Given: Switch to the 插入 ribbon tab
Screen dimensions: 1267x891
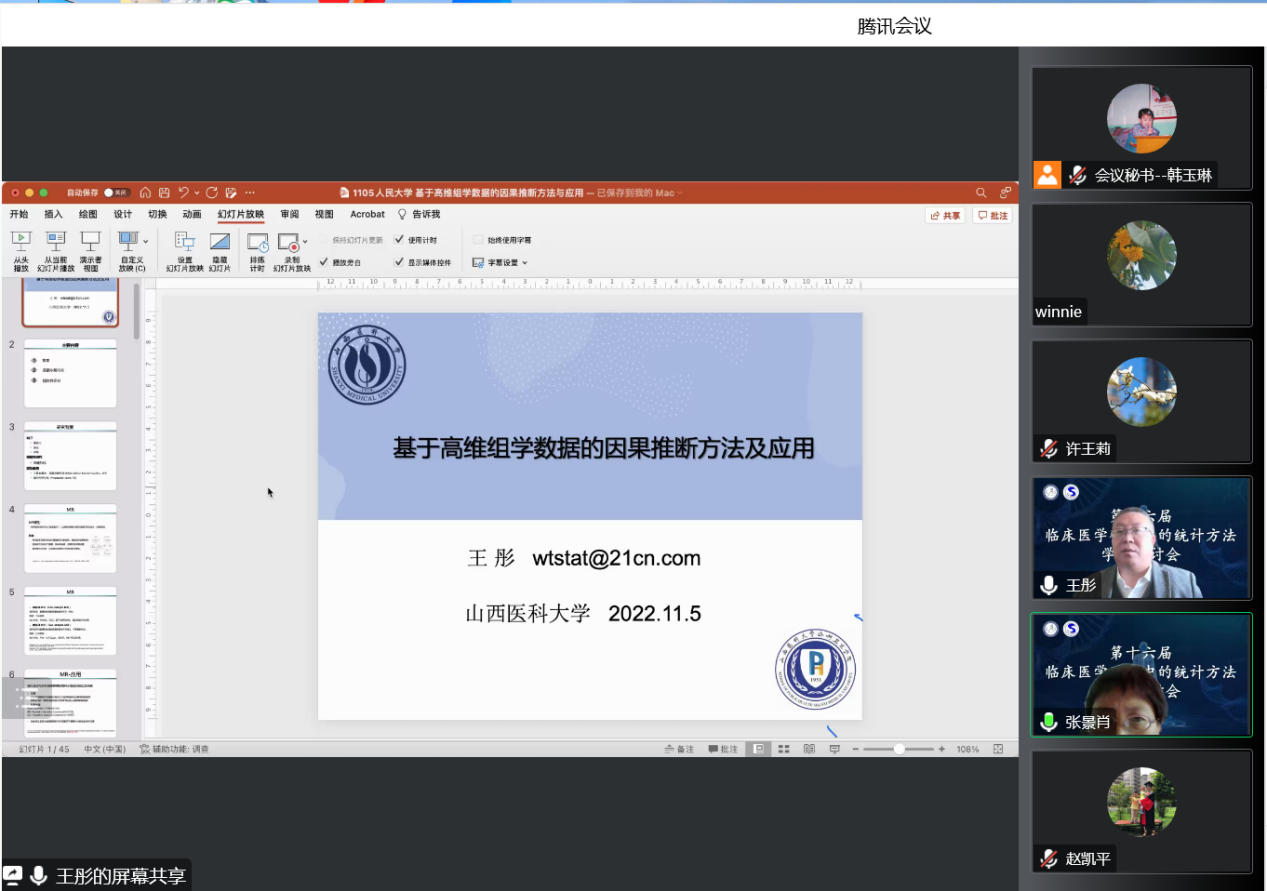Looking at the screenshot, I should (53, 214).
